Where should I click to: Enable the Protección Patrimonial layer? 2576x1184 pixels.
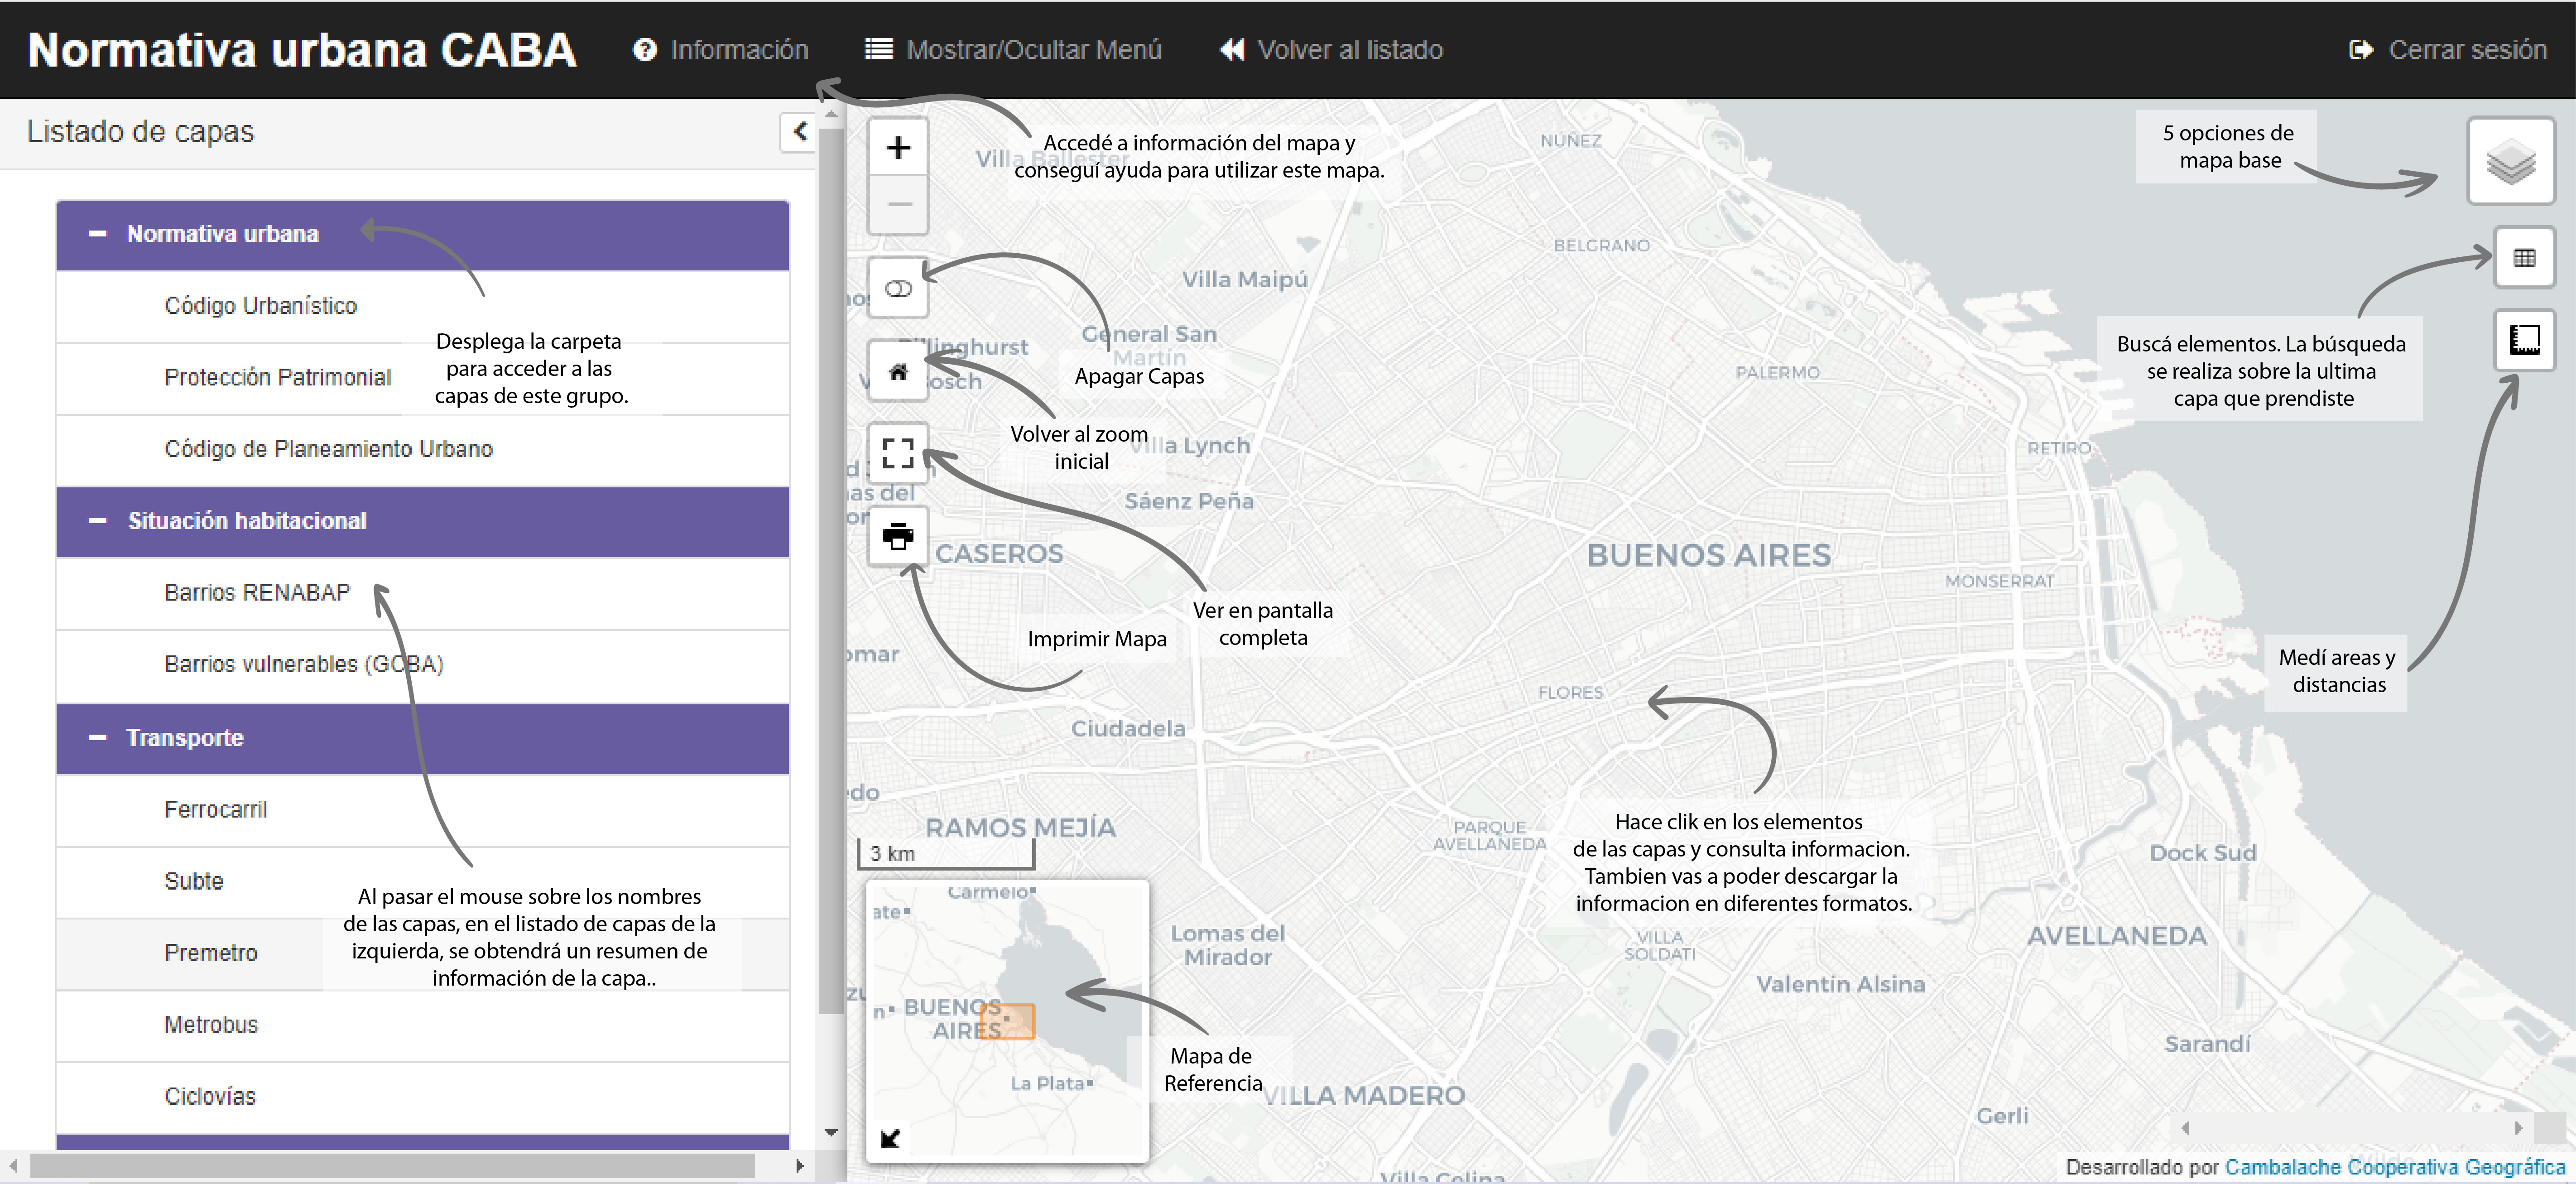coord(422,378)
